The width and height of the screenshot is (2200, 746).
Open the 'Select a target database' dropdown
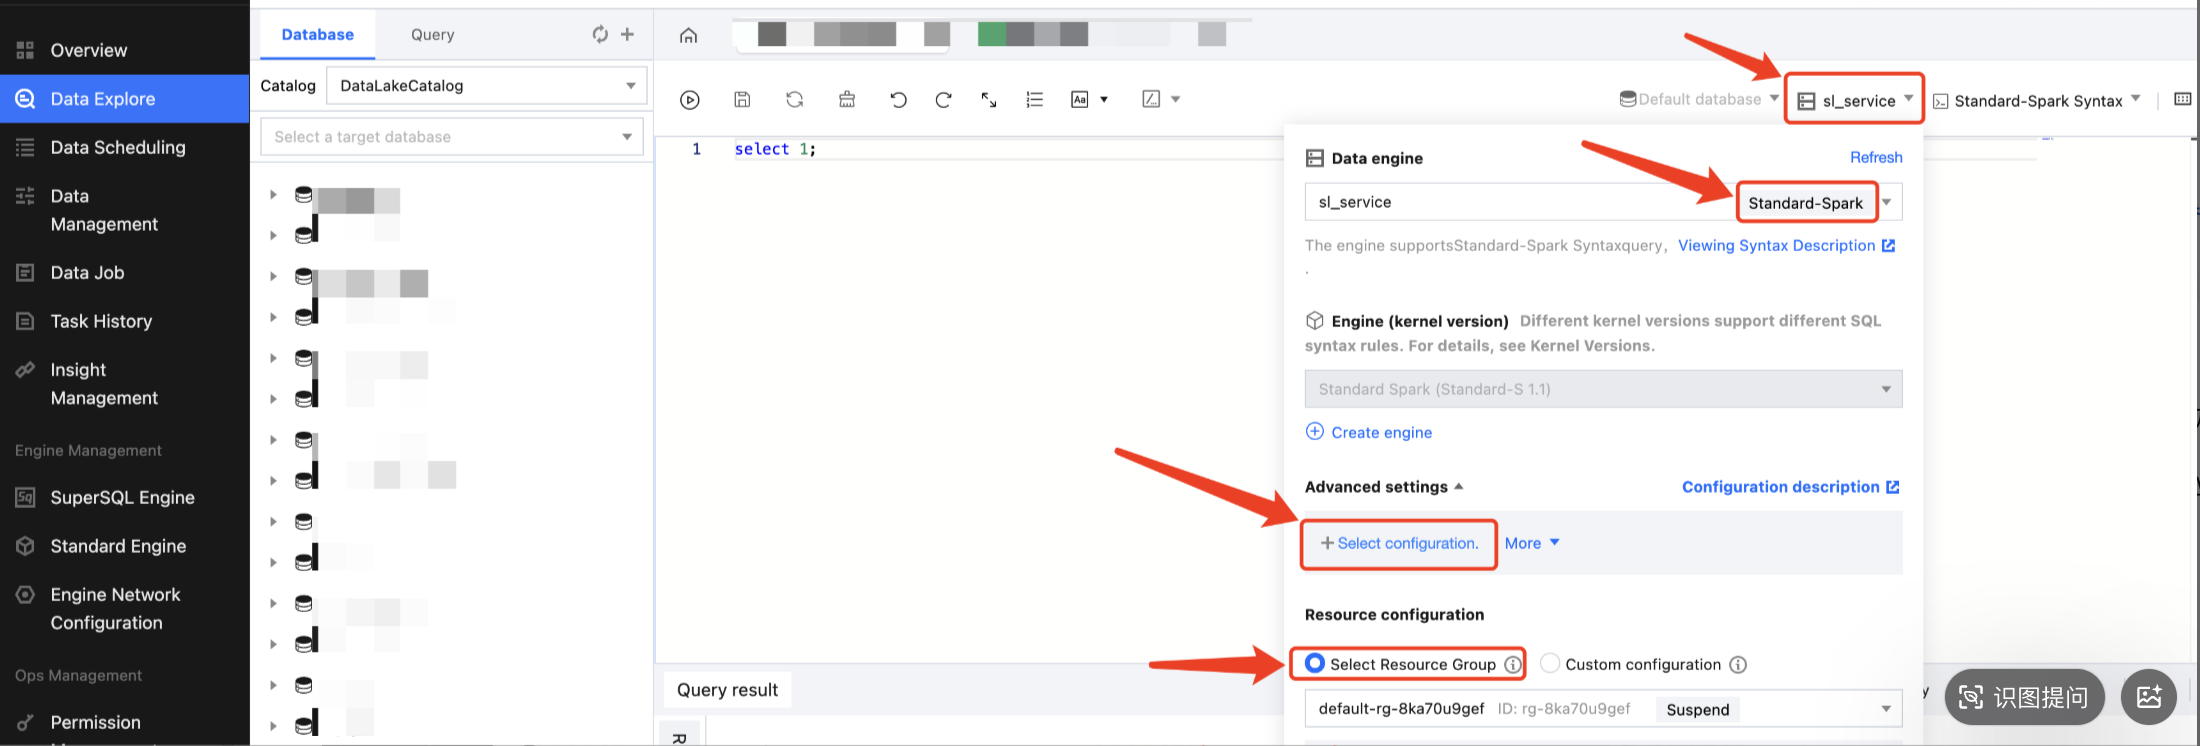(x=452, y=137)
